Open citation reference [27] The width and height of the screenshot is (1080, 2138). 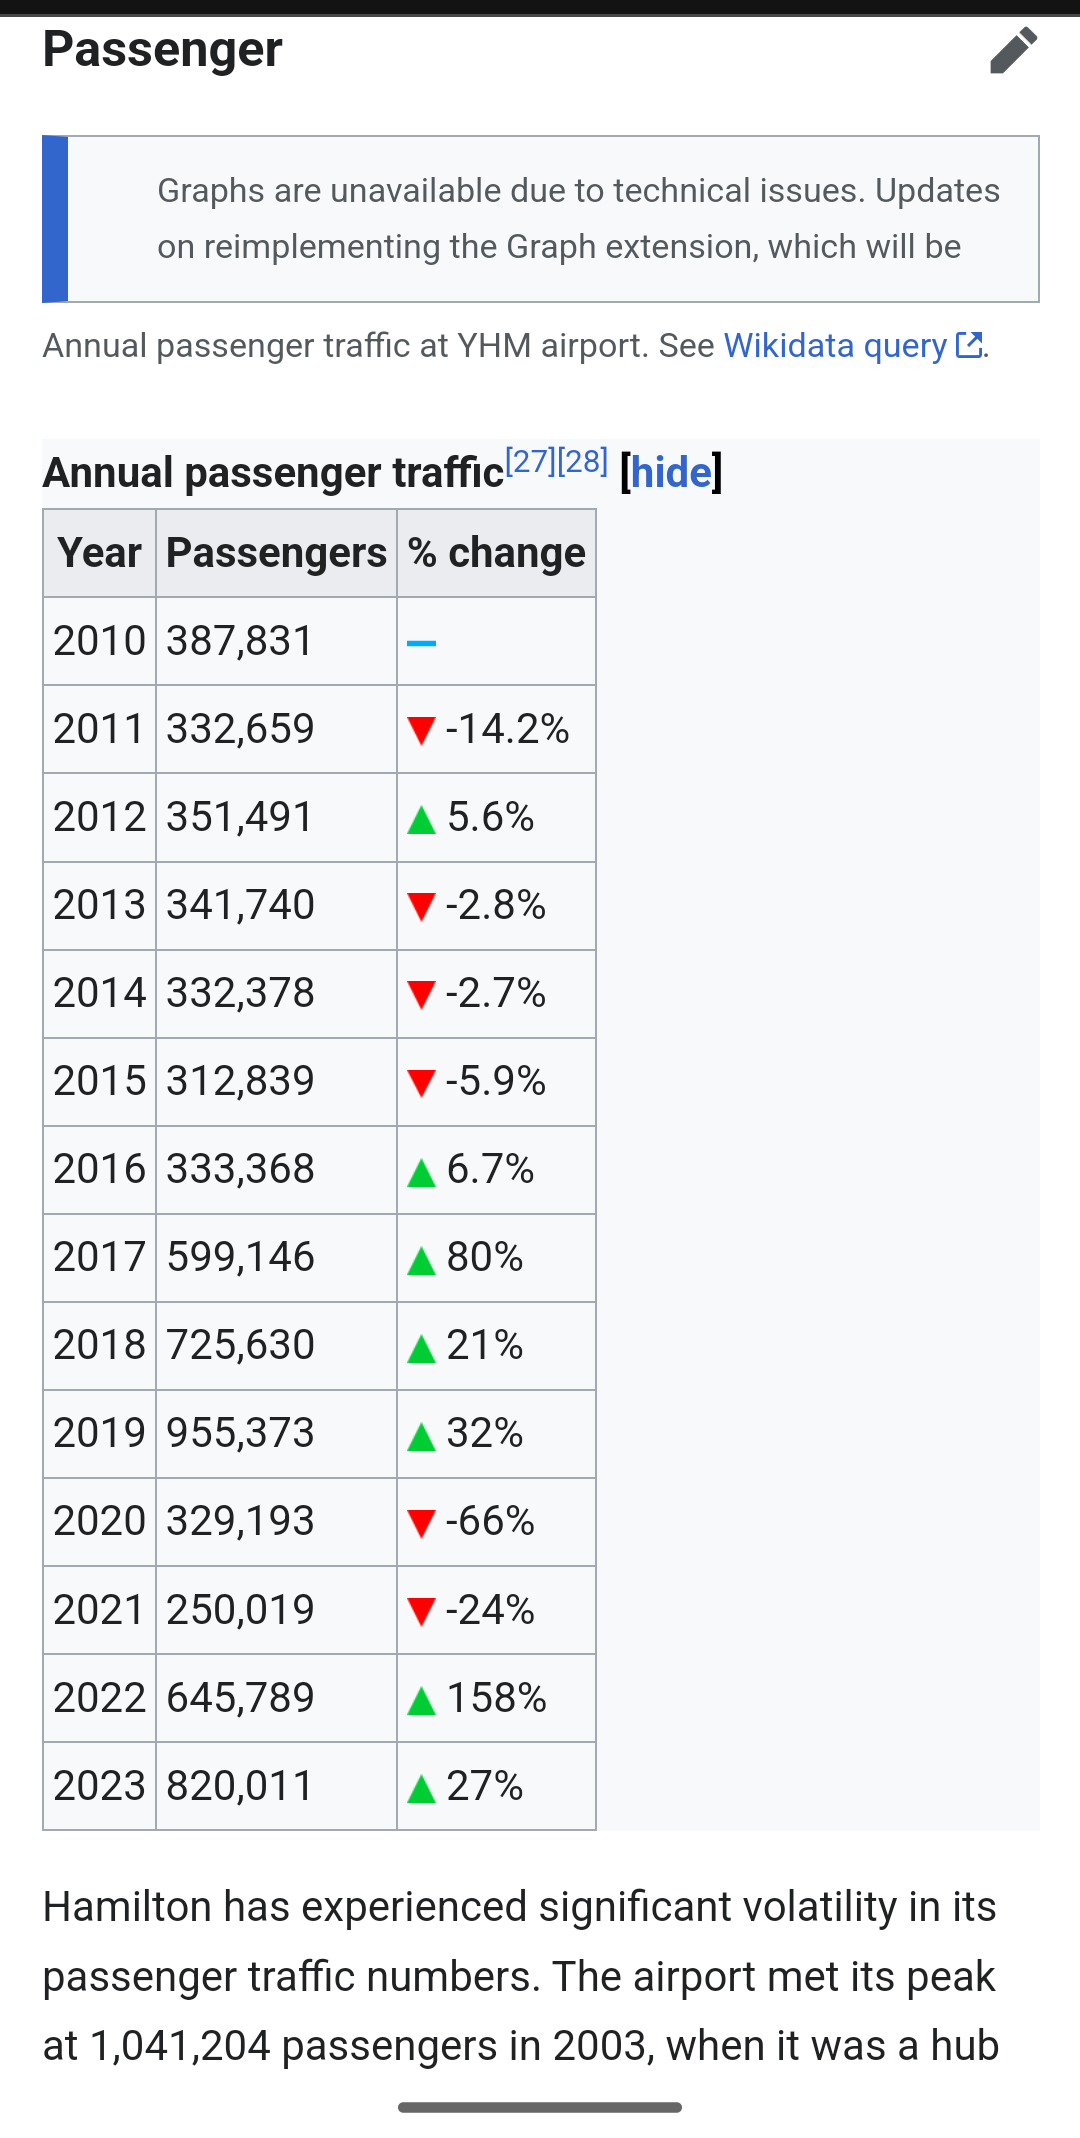tap(530, 462)
